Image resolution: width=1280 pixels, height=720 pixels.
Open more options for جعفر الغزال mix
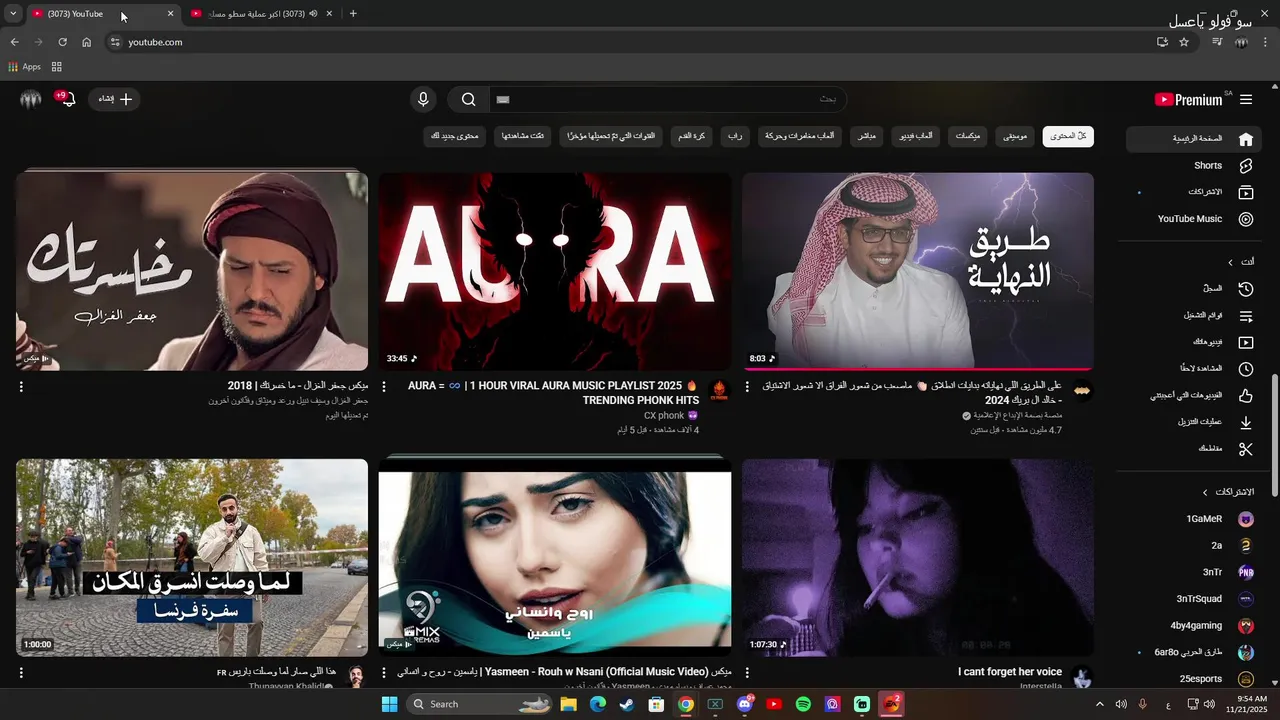[x=21, y=387]
